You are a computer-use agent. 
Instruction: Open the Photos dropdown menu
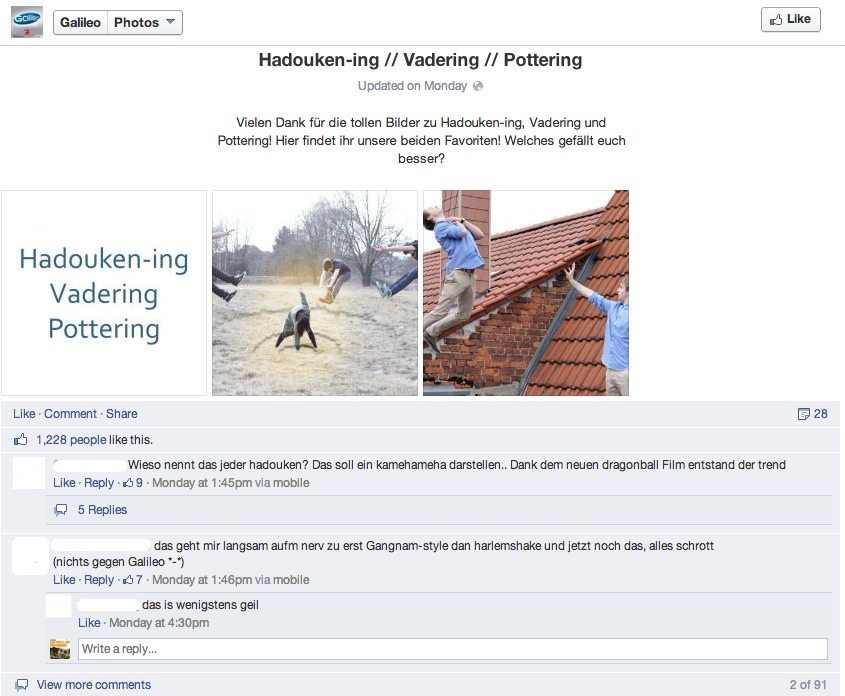point(144,23)
